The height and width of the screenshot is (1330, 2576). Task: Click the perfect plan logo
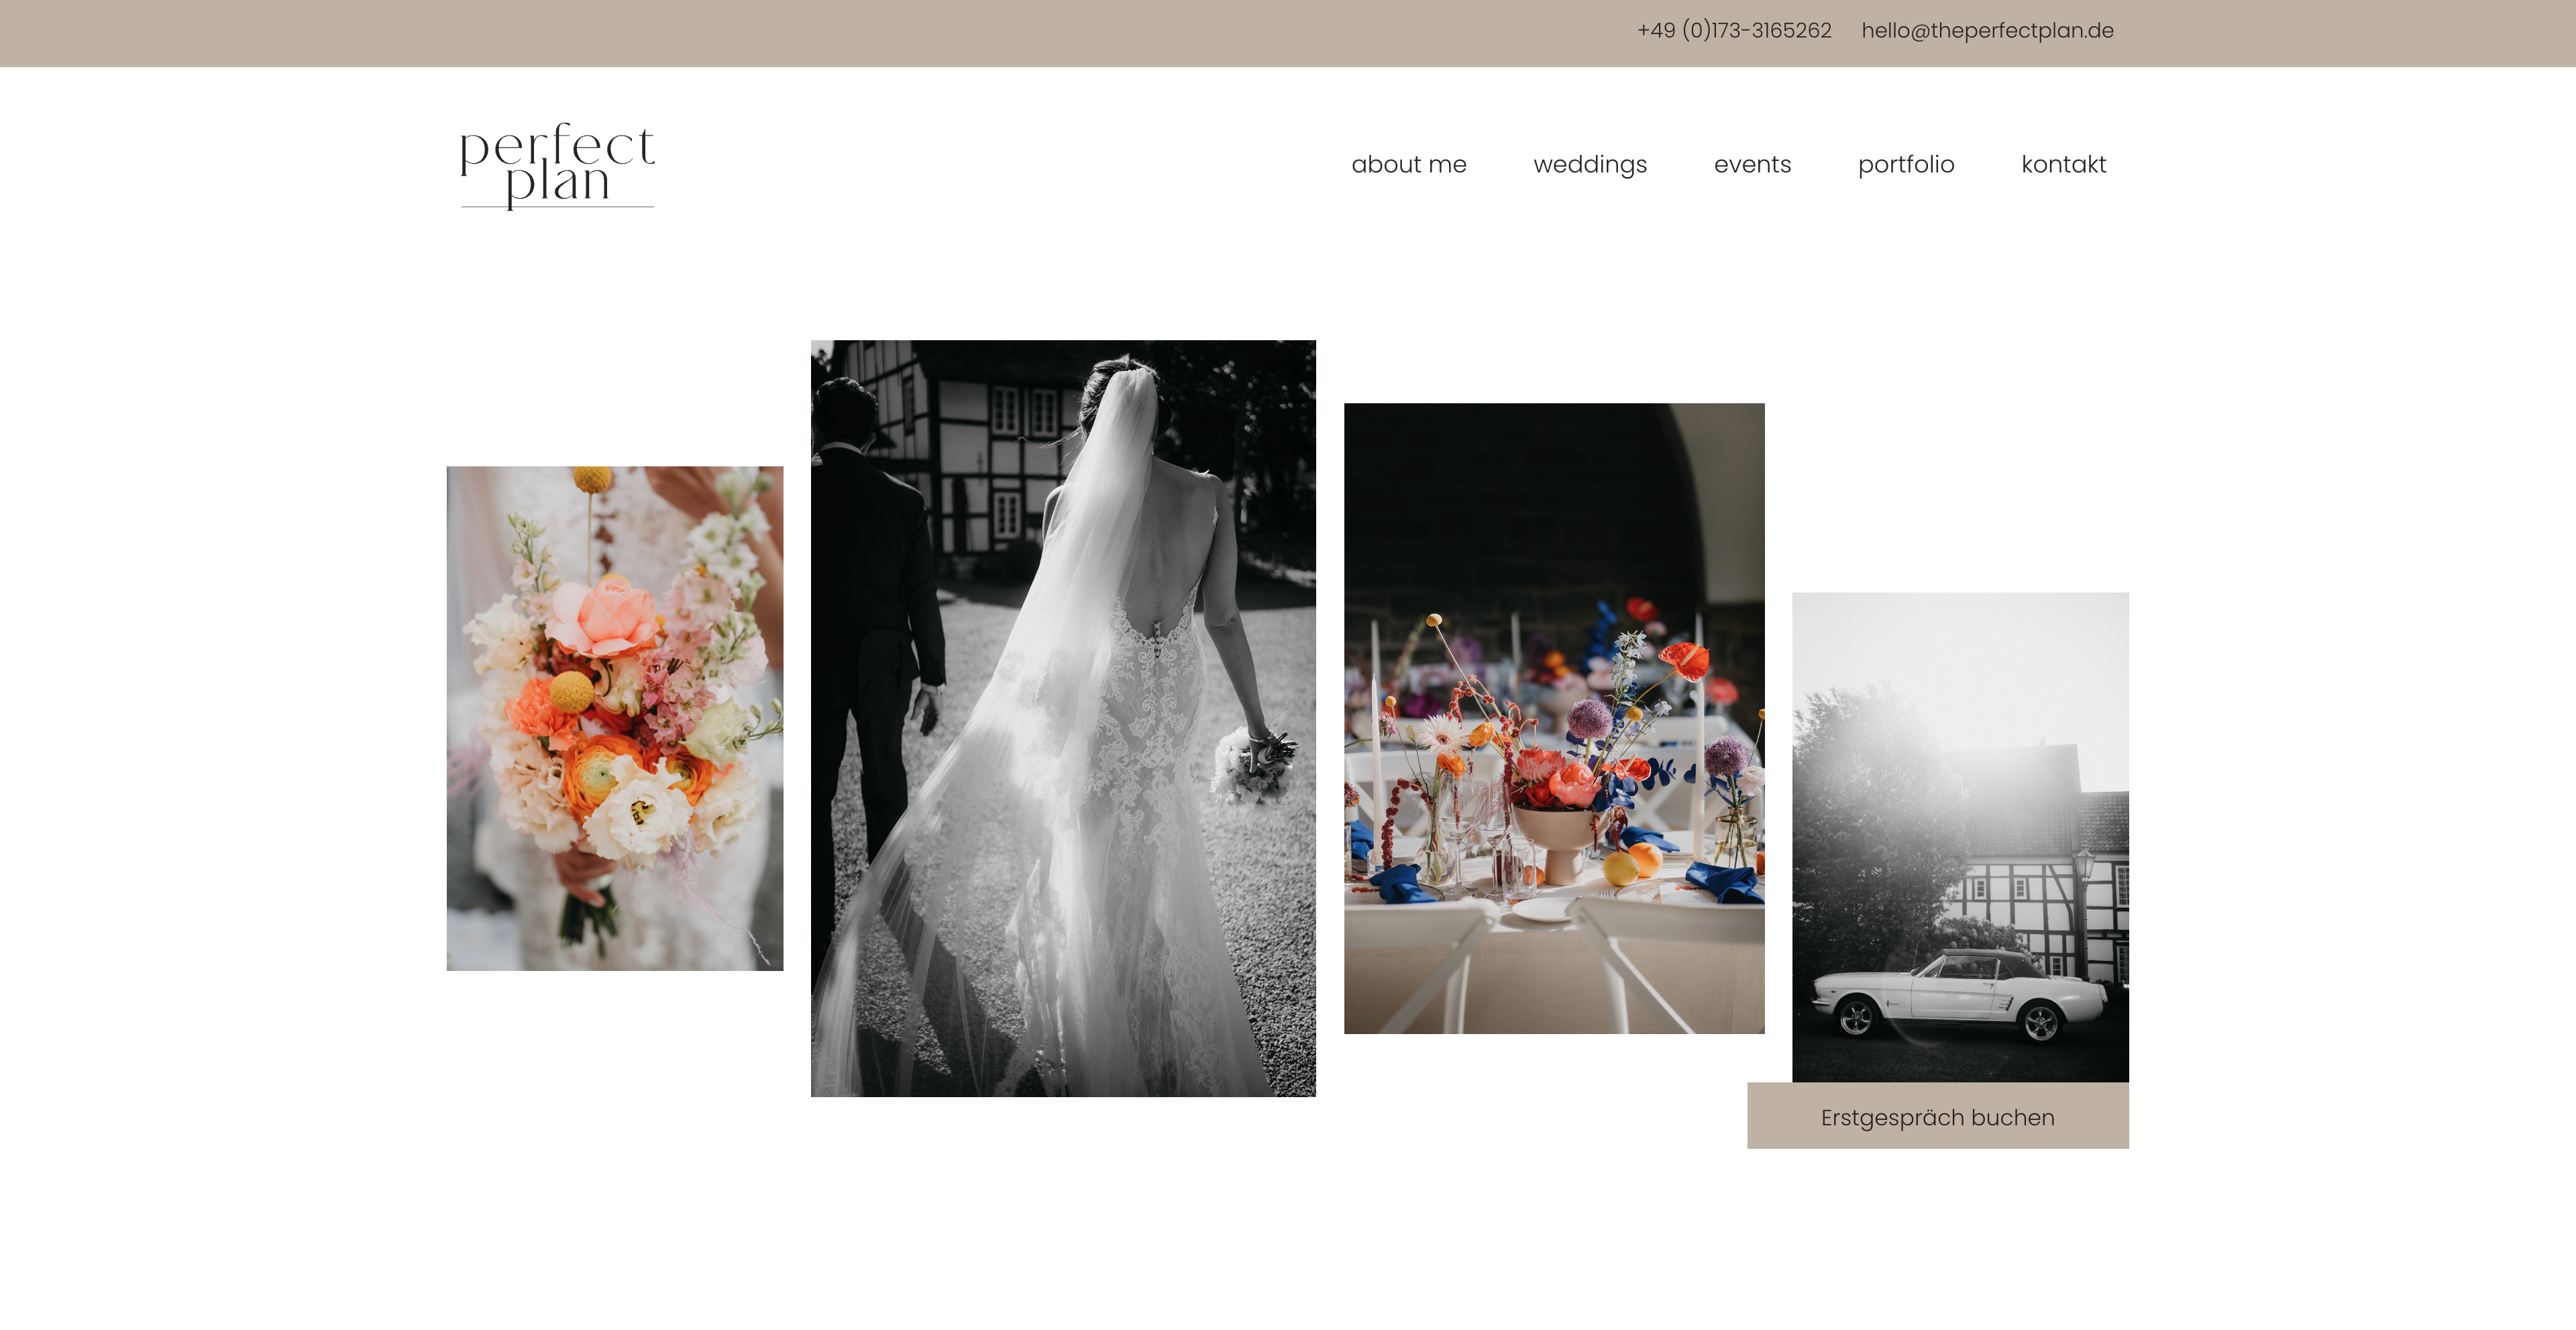(x=557, y=164)
